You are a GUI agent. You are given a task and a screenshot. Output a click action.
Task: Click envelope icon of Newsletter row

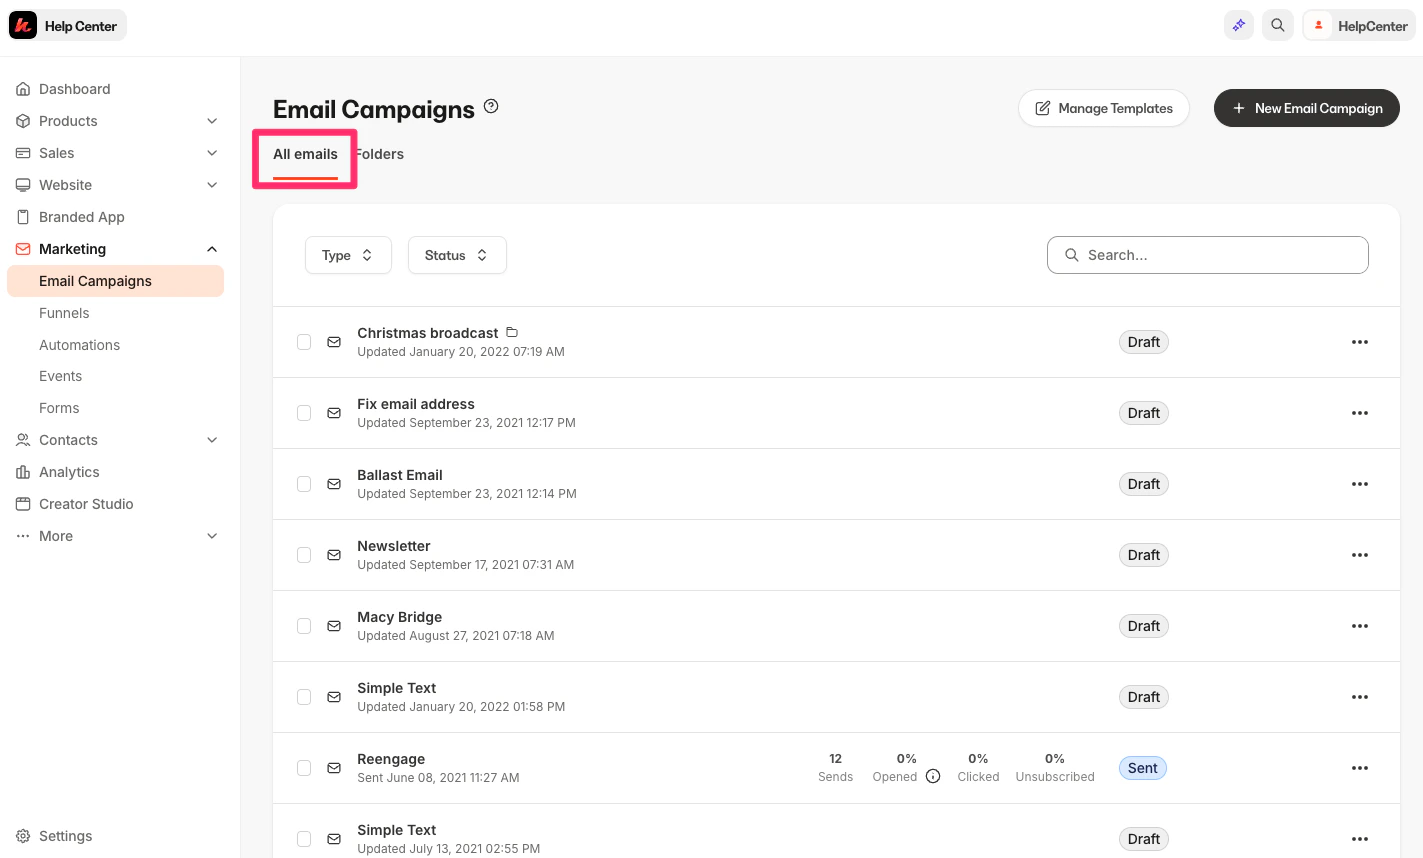click(334, 555)
